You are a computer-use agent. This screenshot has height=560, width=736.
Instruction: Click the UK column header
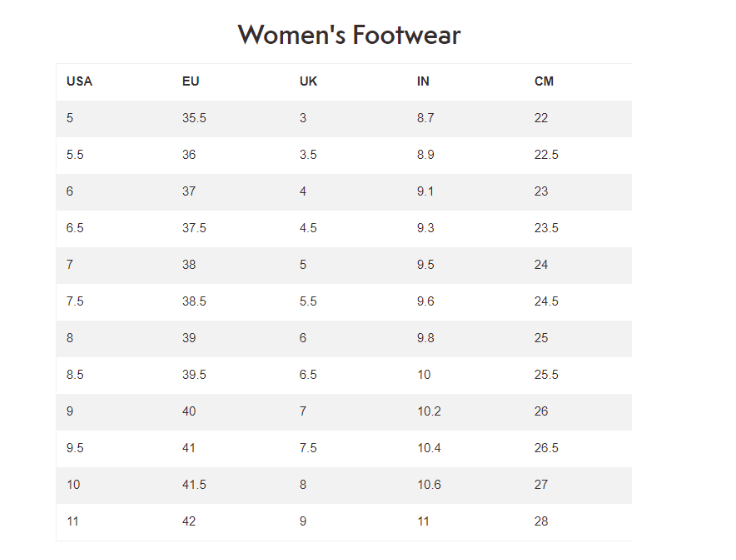pyautogui.click(x=308, y=81)
